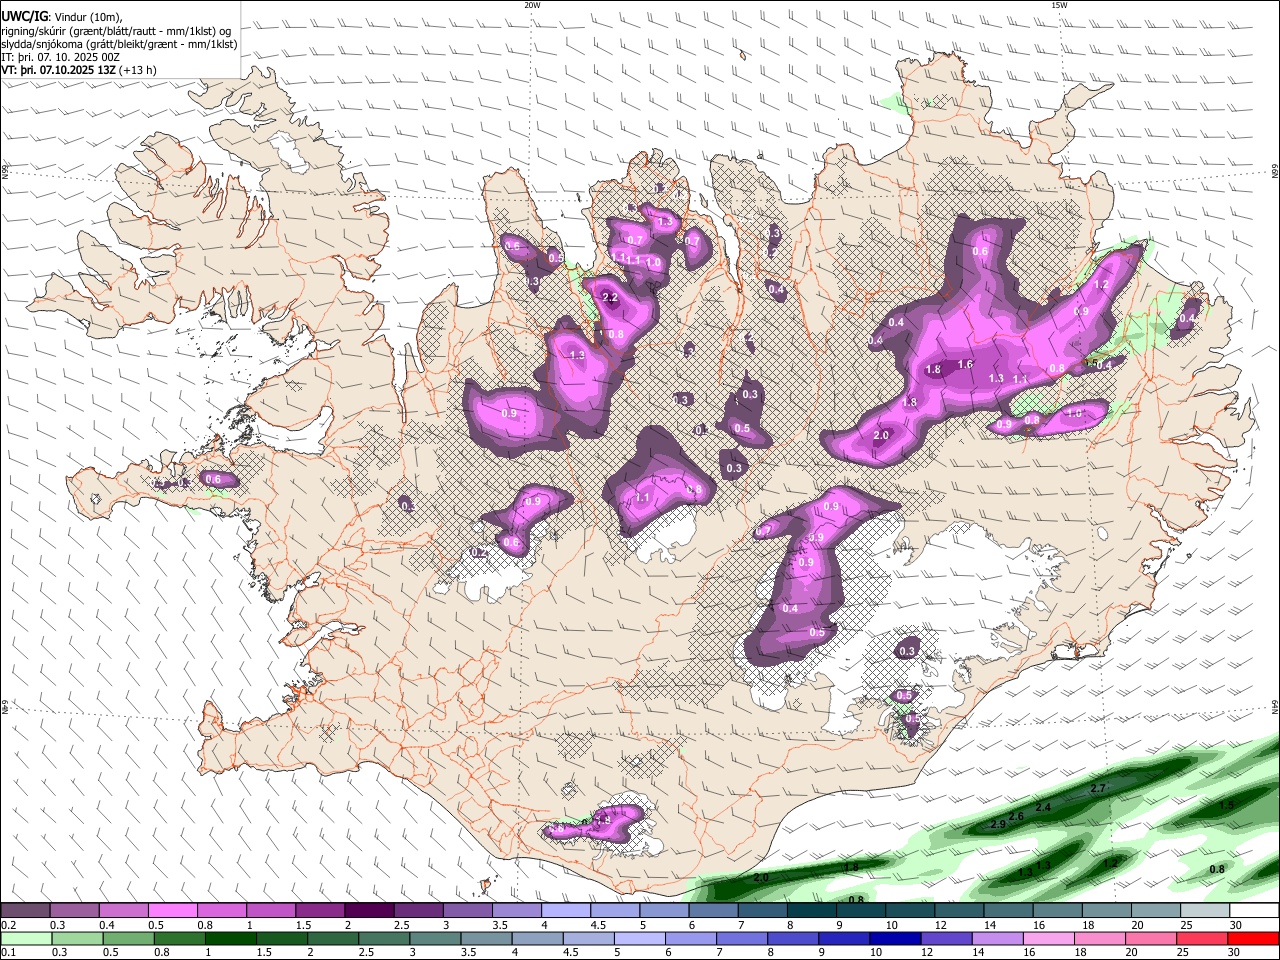1280x960 pixels.
Task: Click the top-row dark purple swatch starting at 2
Action: (x=369, y=911)
